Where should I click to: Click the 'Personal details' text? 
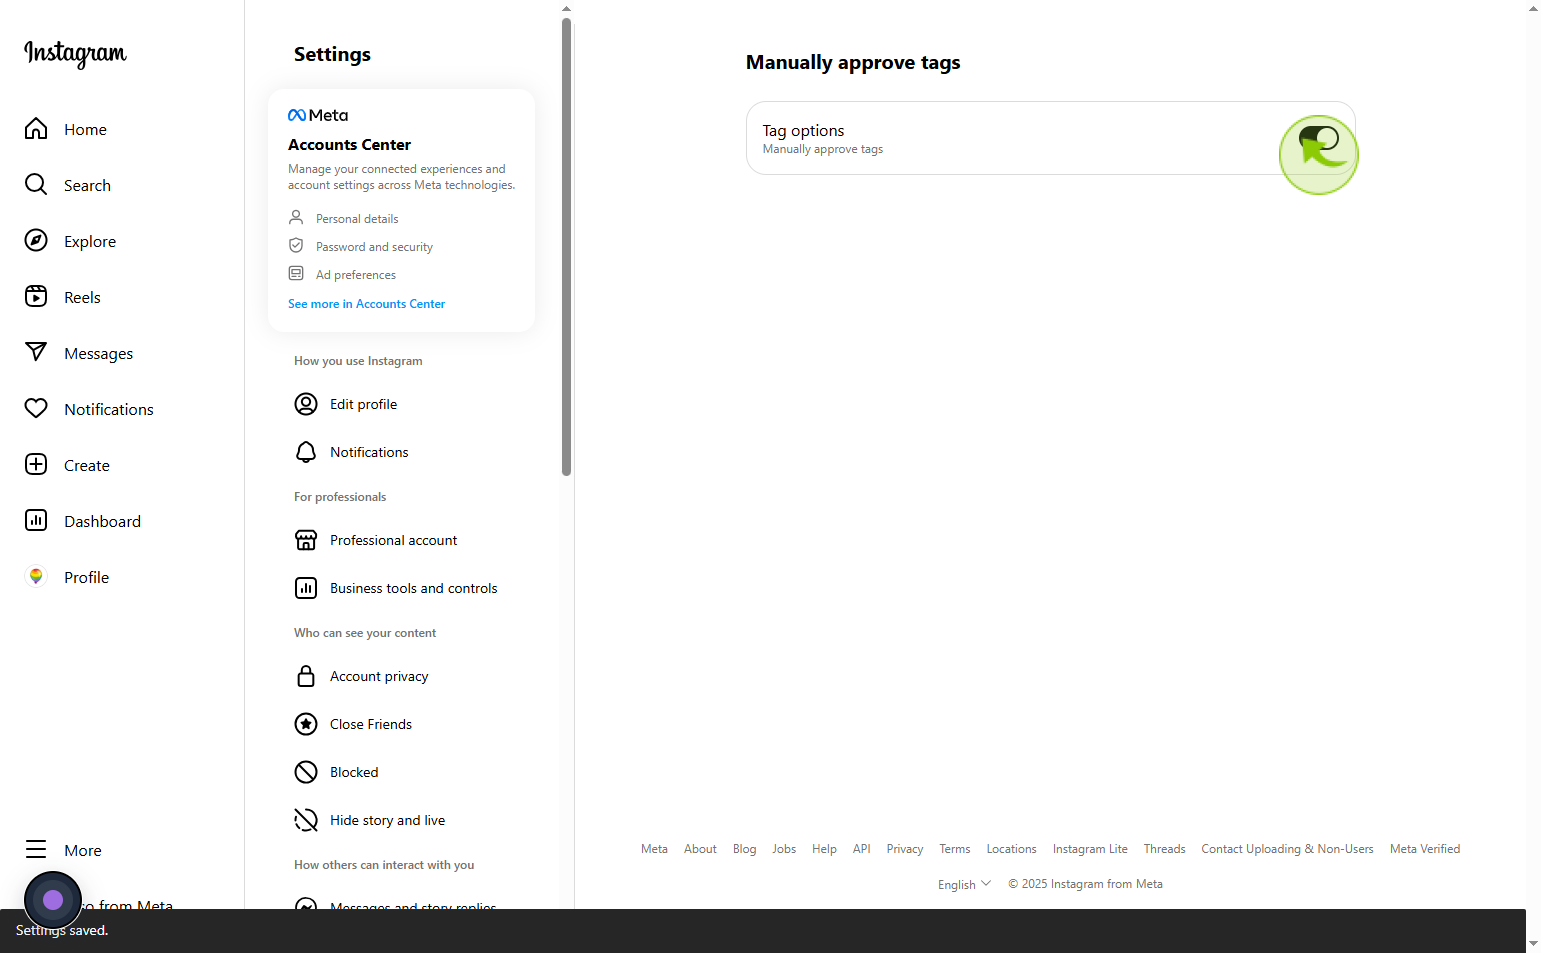pyautogui.click(x=357, y=219)
